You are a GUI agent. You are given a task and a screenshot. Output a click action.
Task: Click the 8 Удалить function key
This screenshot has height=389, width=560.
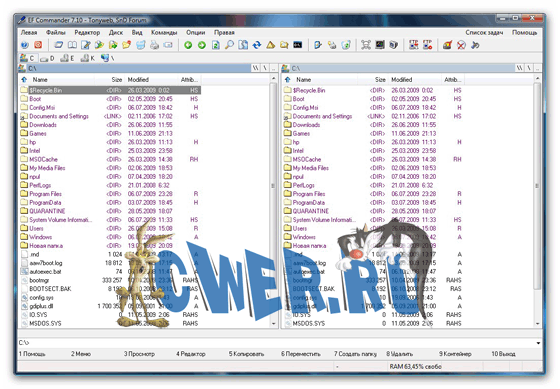click(x=400, y=354)
